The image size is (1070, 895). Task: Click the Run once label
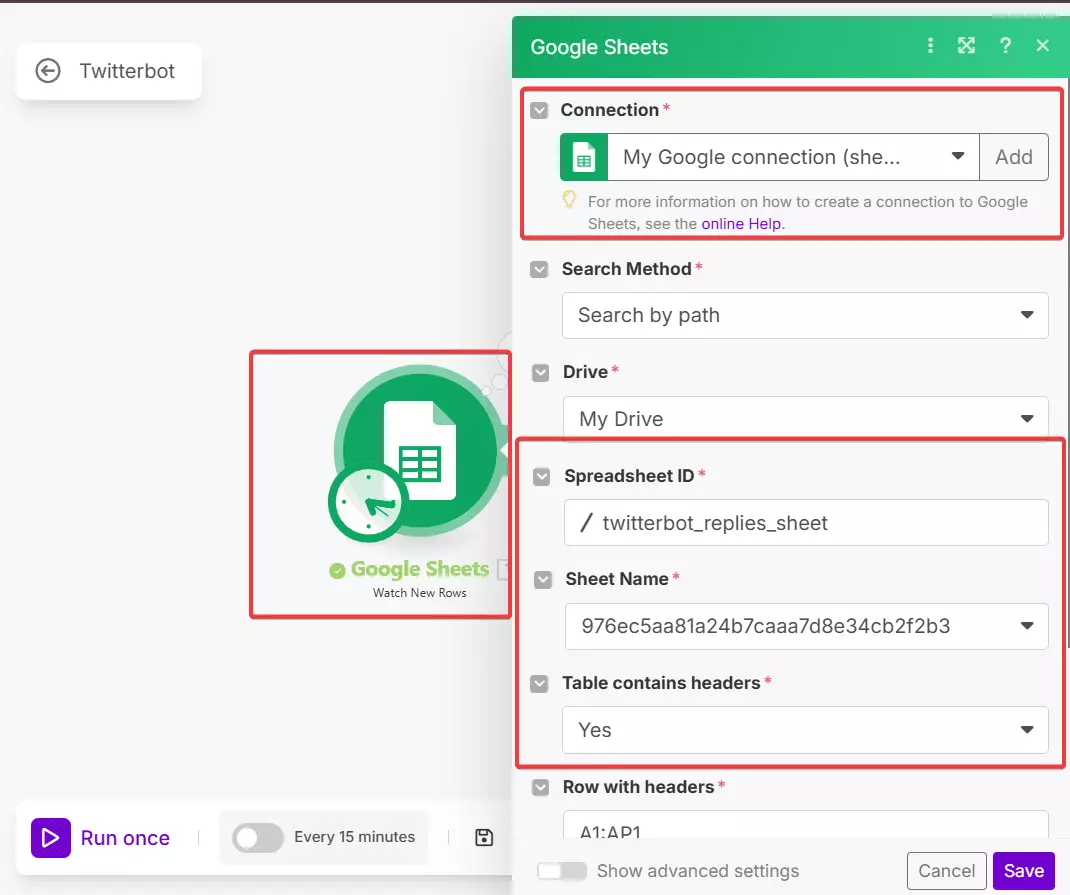click(x=125, y=838)
